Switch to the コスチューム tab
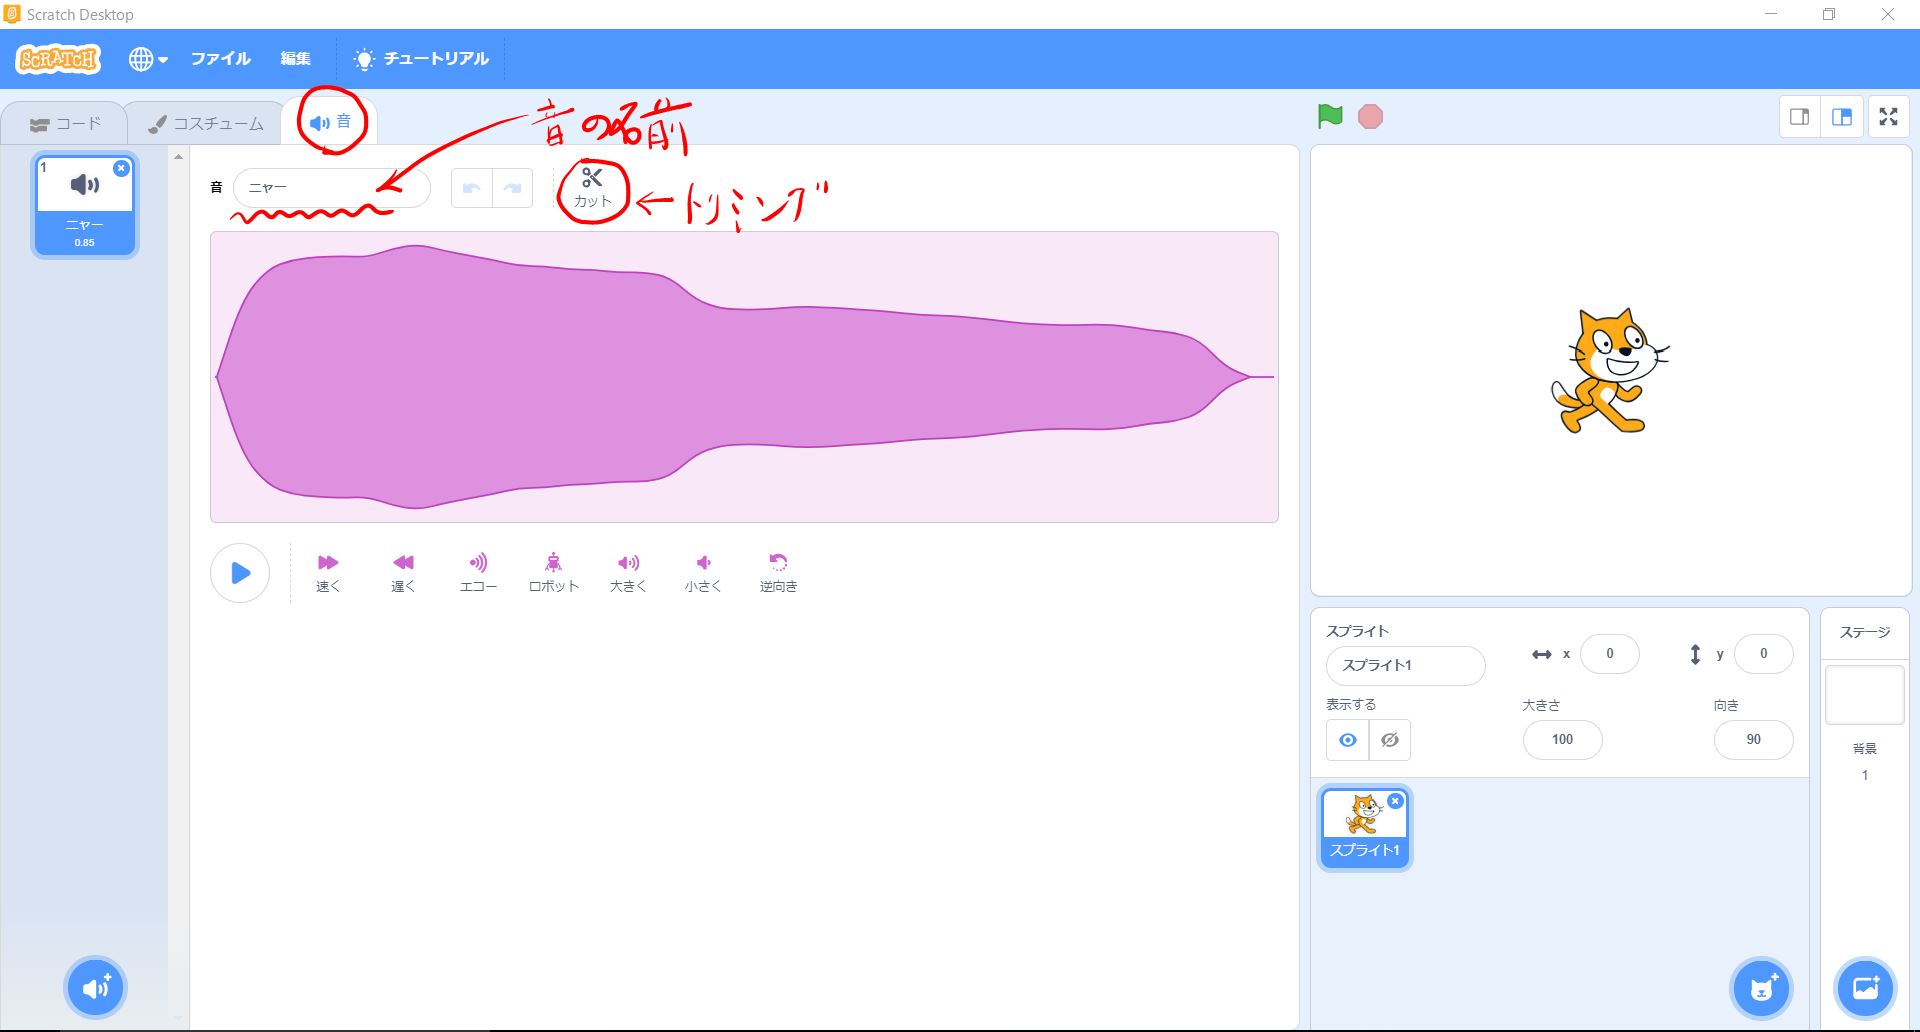Screen dimensions: 1920x1032 (x=206, y=124)
